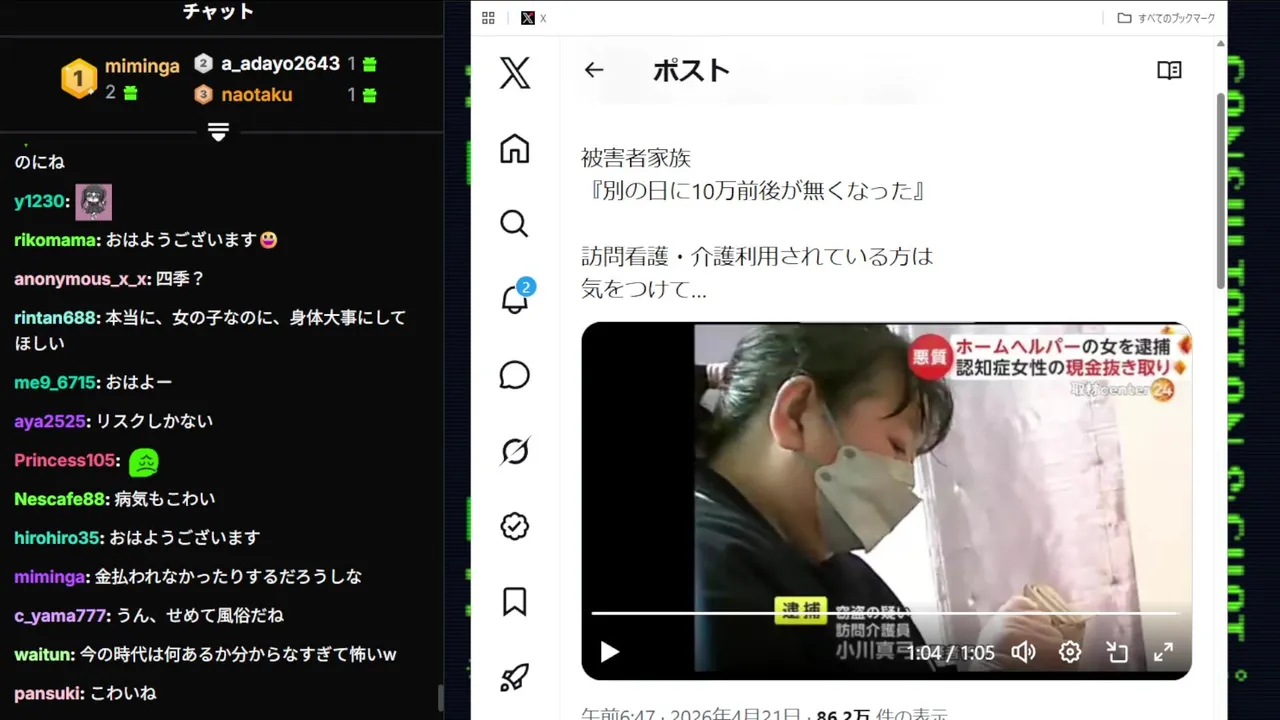Viewport: 1280px width, 720px height.
Task: Expand video to fullscreen
Action: tap(1163, 652)
